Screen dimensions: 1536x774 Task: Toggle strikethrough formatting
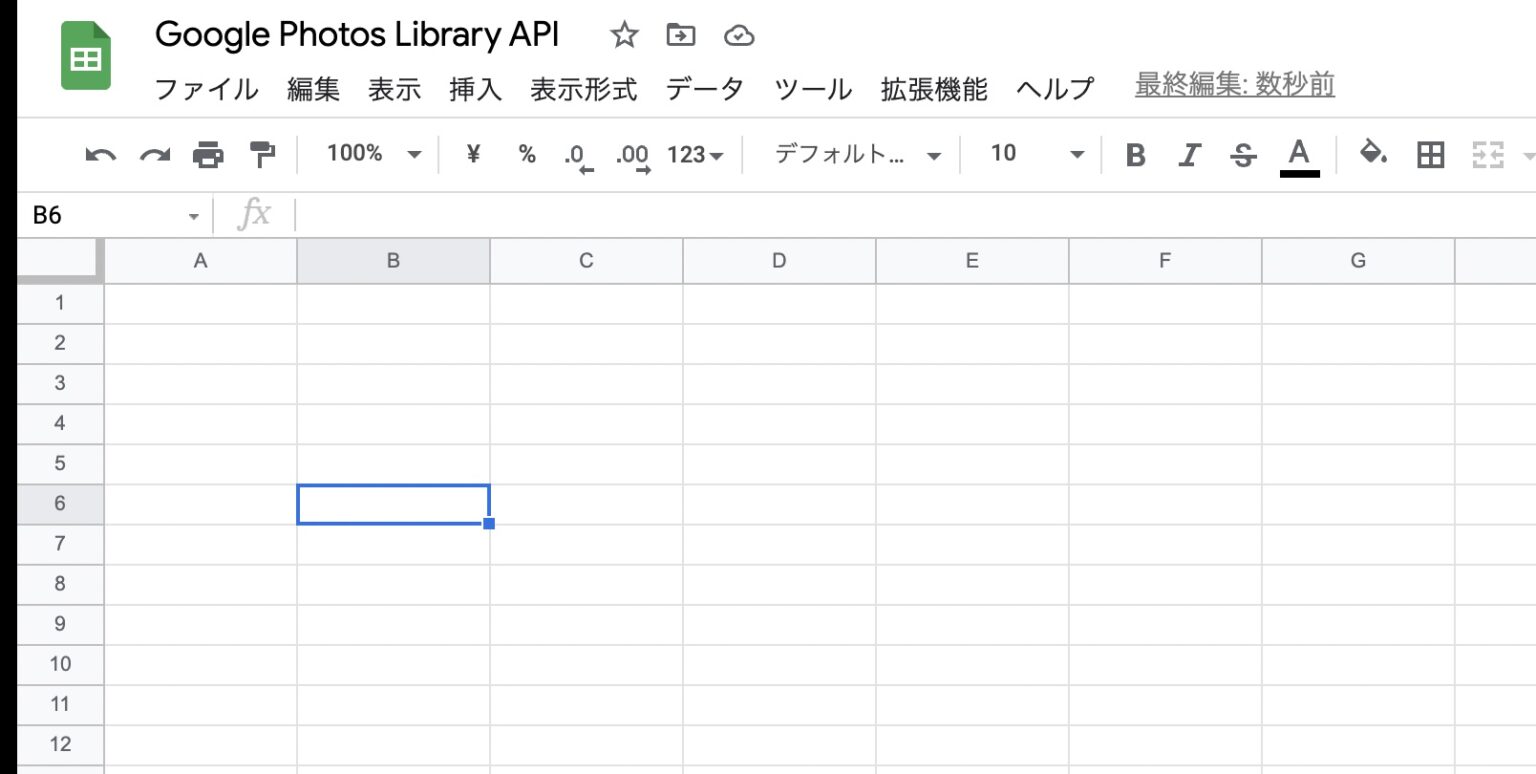pyautogui.click(x=1242, y=155)
